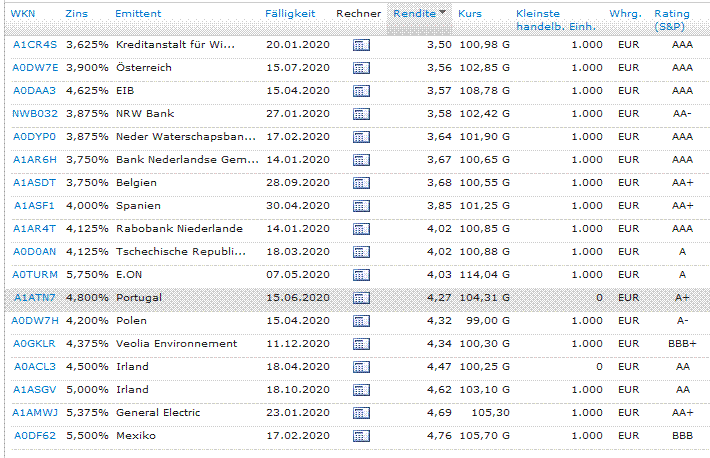Select the 5,750% coupon value

pos(87,275)
